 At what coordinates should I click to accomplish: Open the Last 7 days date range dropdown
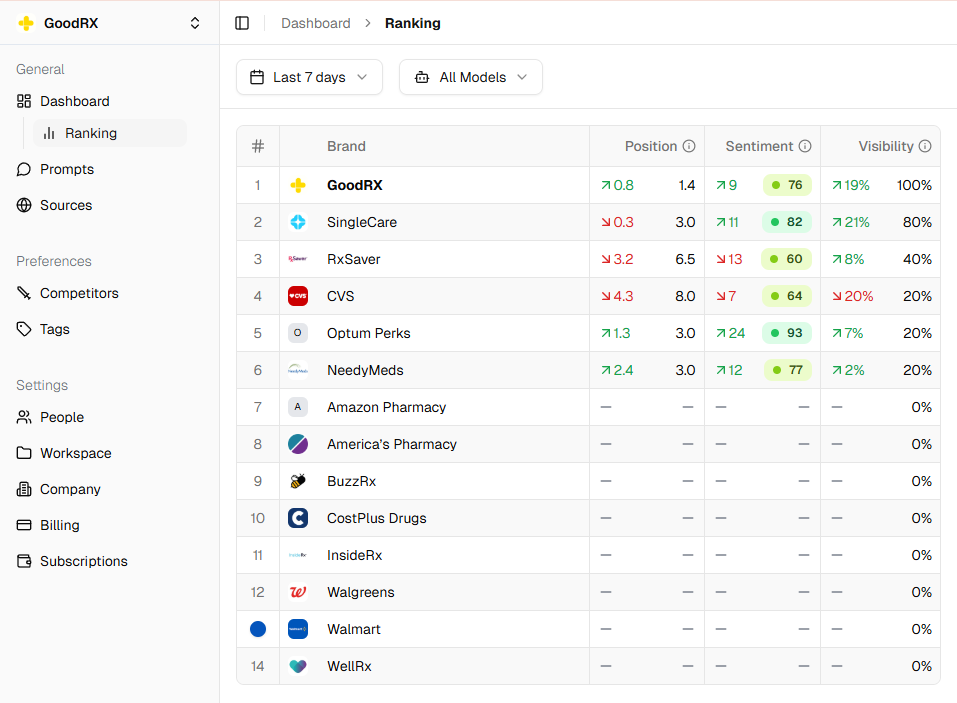pyautogui.click(x=309, y=78)
